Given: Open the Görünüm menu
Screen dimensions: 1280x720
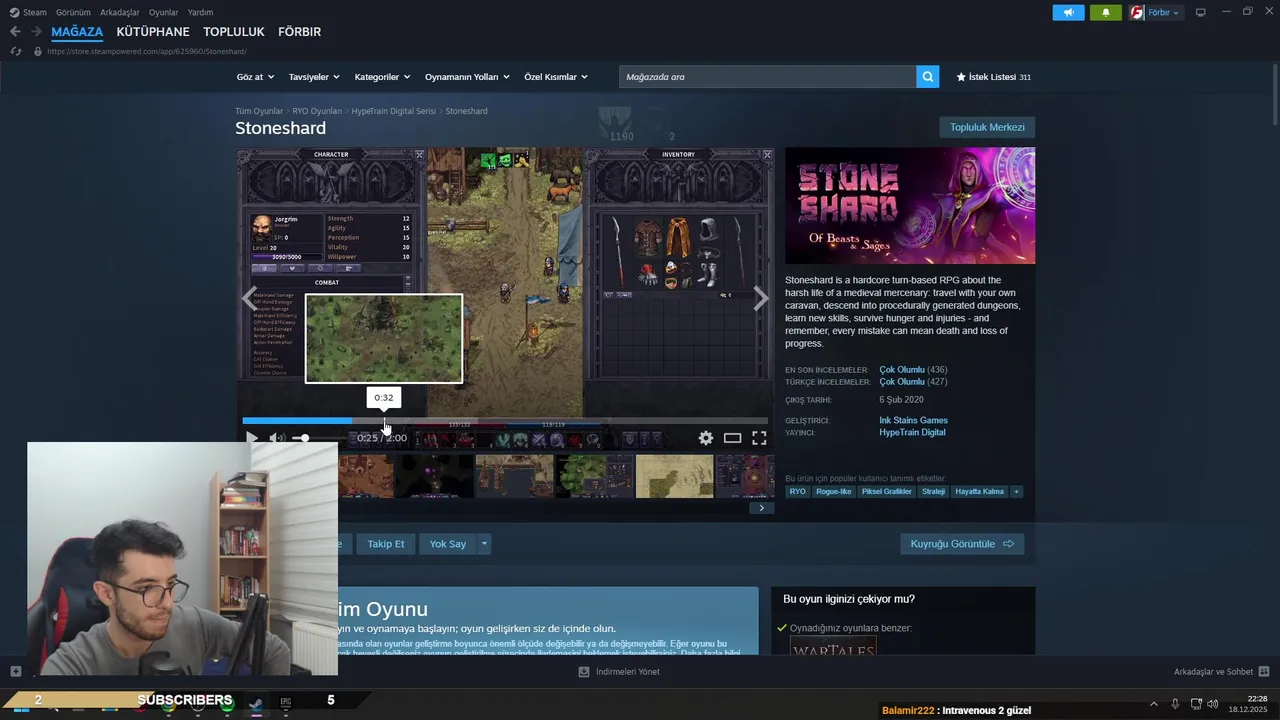Looking at the screenshot, I should [73, 13].
